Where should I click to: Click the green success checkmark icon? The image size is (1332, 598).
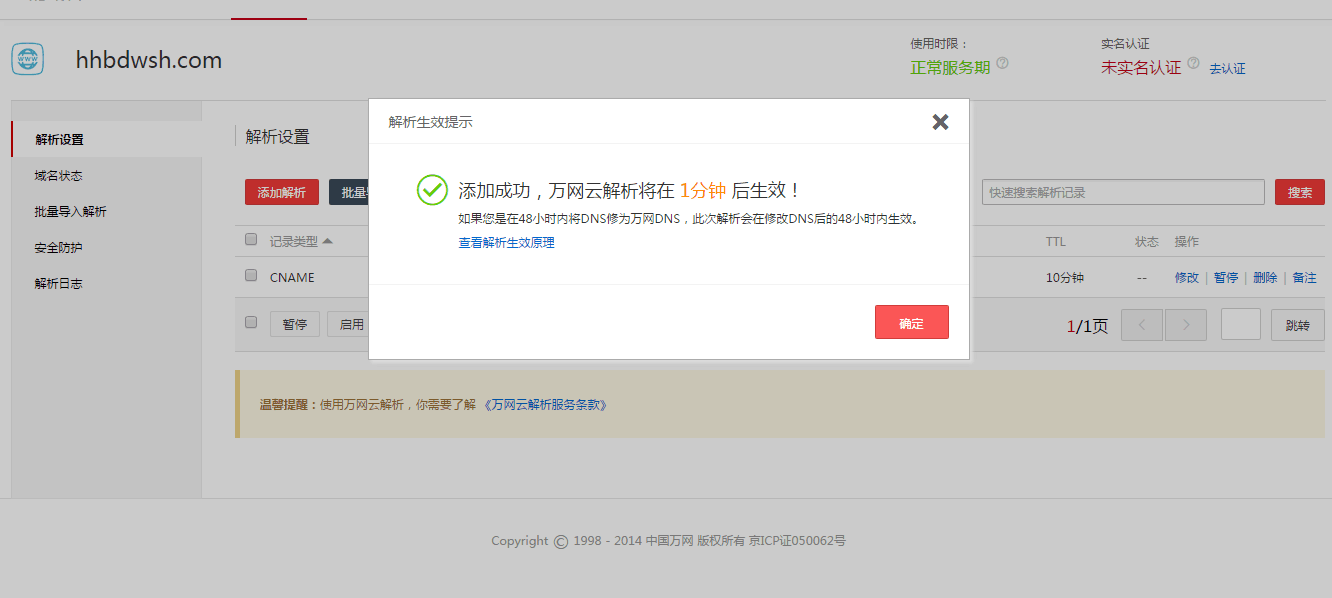click(x=432, y=190)
